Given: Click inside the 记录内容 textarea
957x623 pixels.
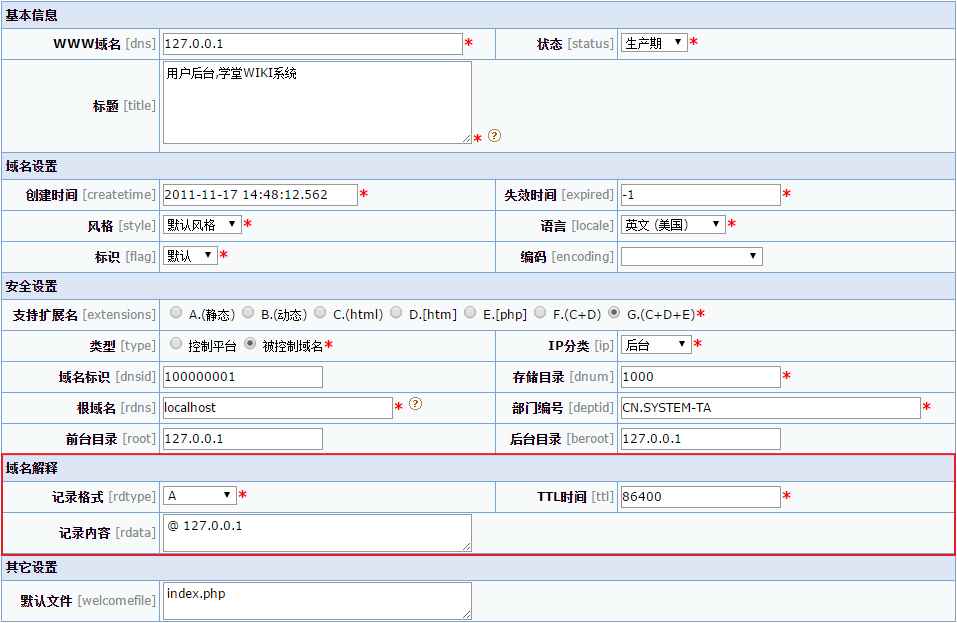Looking at the screenshot, I should [315, 530].
